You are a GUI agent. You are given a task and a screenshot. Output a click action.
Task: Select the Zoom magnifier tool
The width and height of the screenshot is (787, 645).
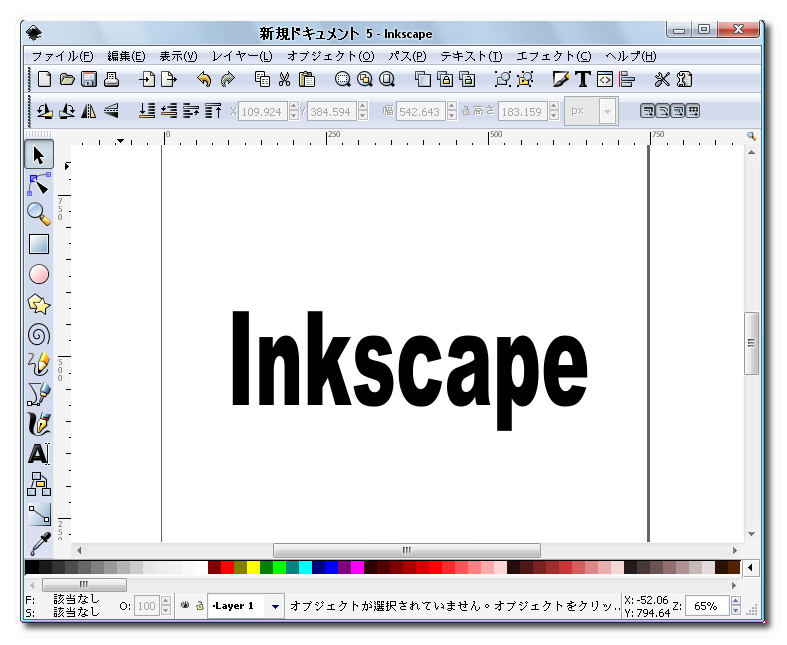39,214
